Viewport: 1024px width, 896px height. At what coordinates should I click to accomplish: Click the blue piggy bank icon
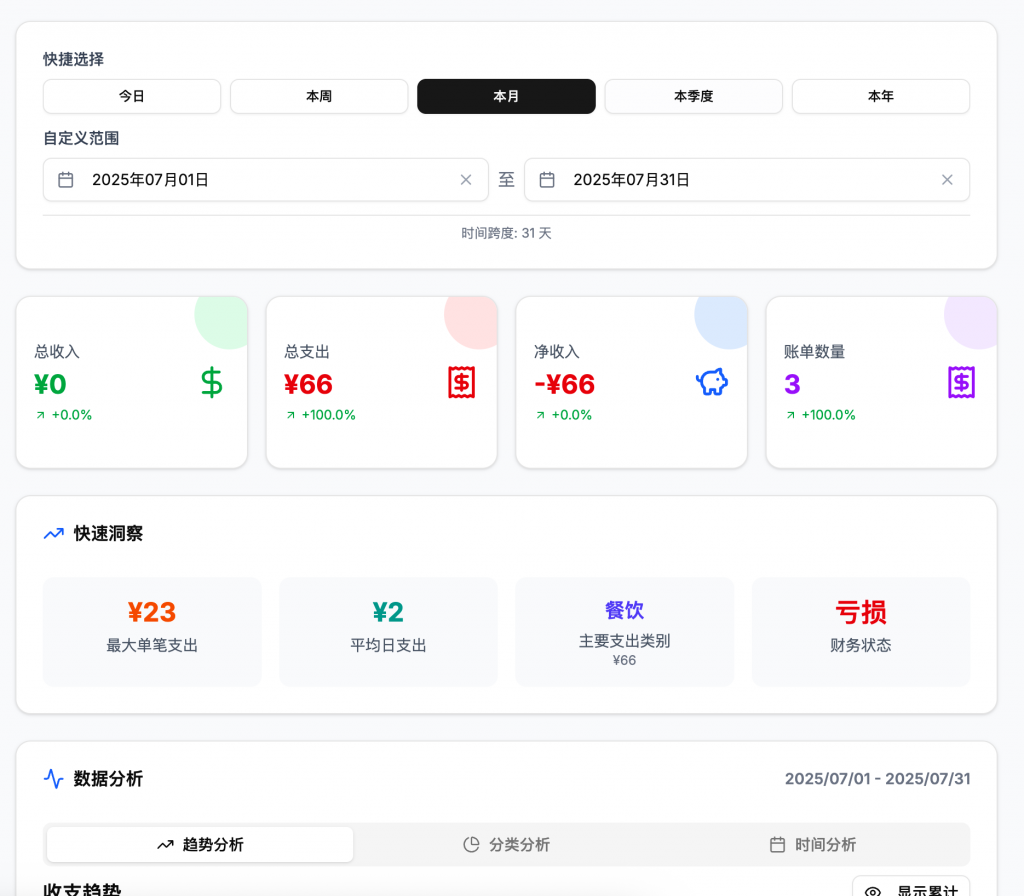[x=711, y=382]
